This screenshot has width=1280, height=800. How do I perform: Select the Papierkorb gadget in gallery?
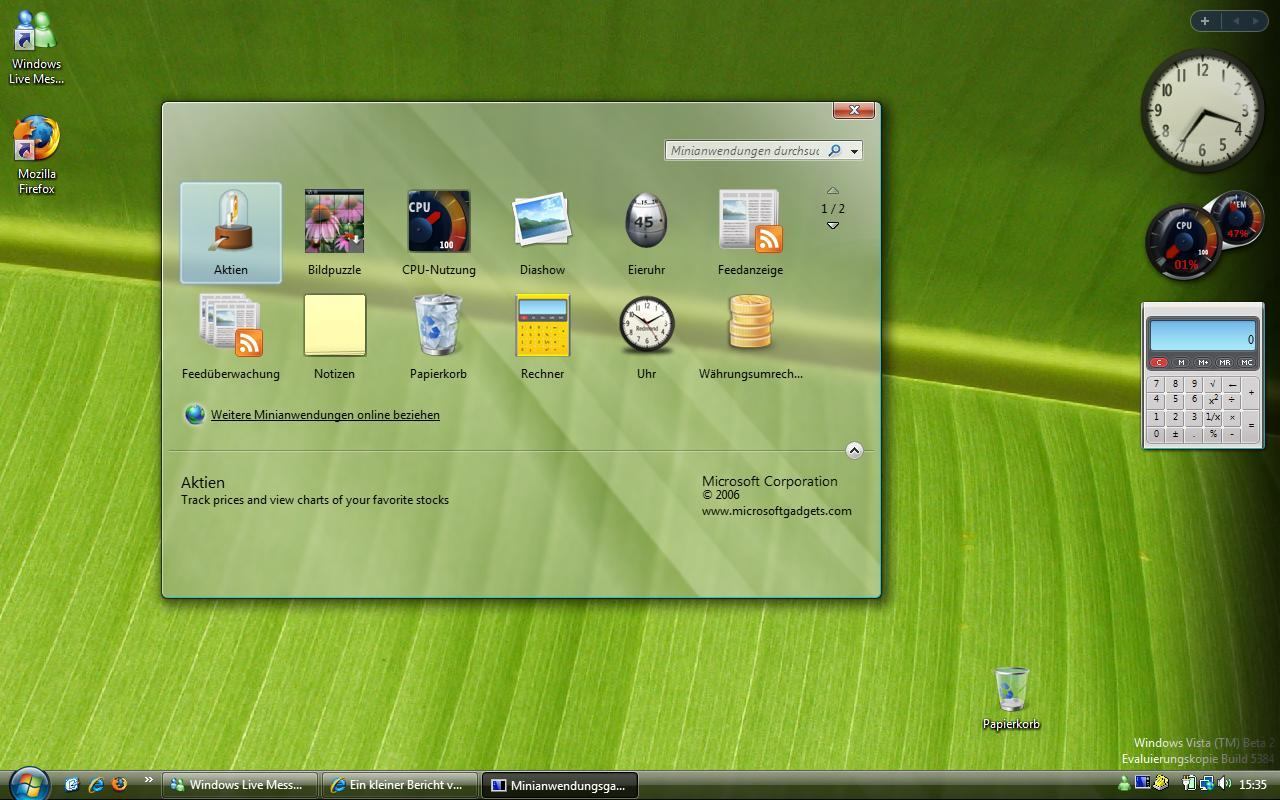[x=438, y=337]
